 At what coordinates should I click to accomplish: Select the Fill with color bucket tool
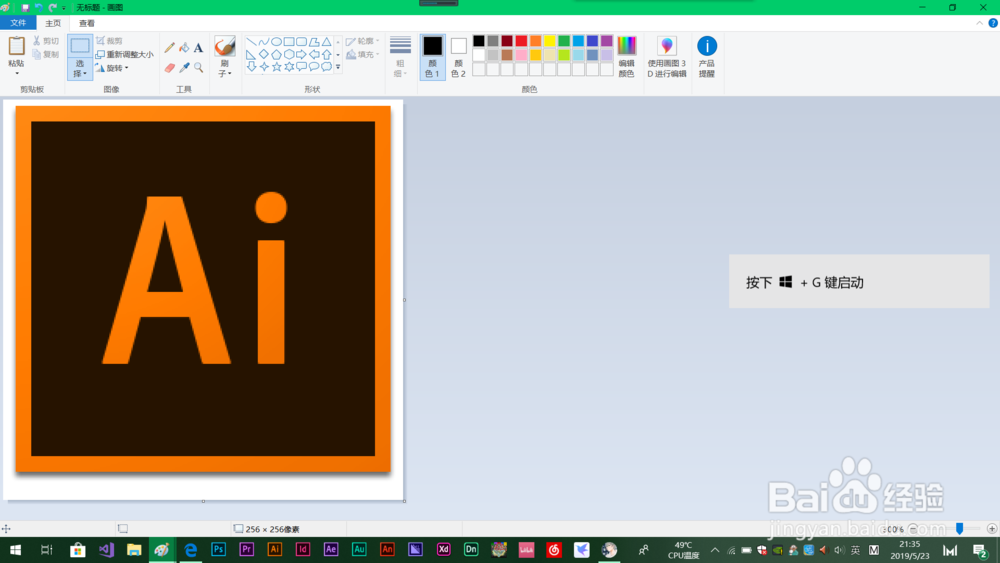pos(184,48)
